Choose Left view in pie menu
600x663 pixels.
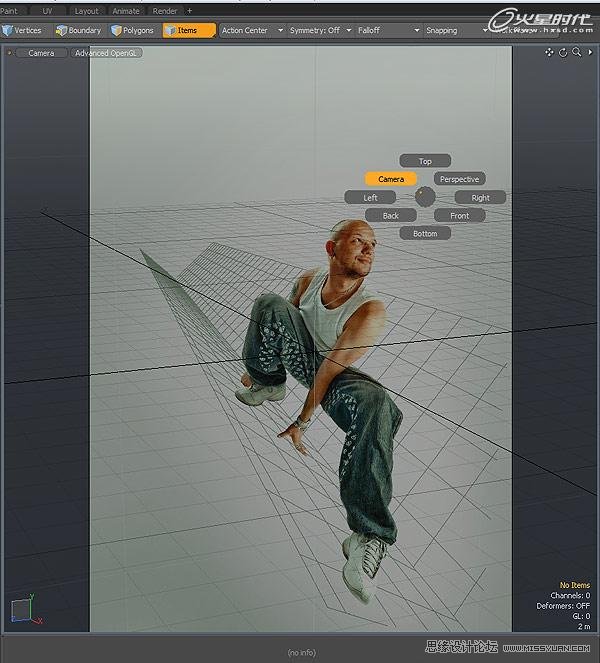(x=370, y=197)
